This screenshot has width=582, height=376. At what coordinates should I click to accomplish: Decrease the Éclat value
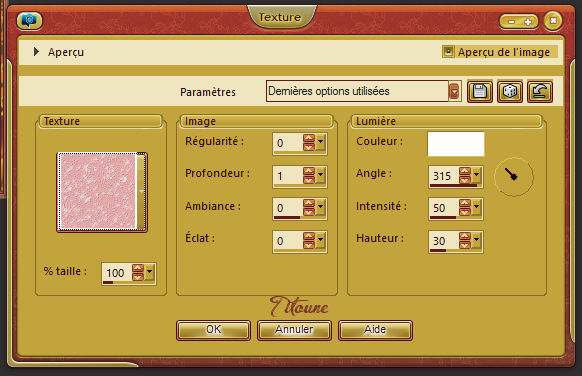[309, 245]
